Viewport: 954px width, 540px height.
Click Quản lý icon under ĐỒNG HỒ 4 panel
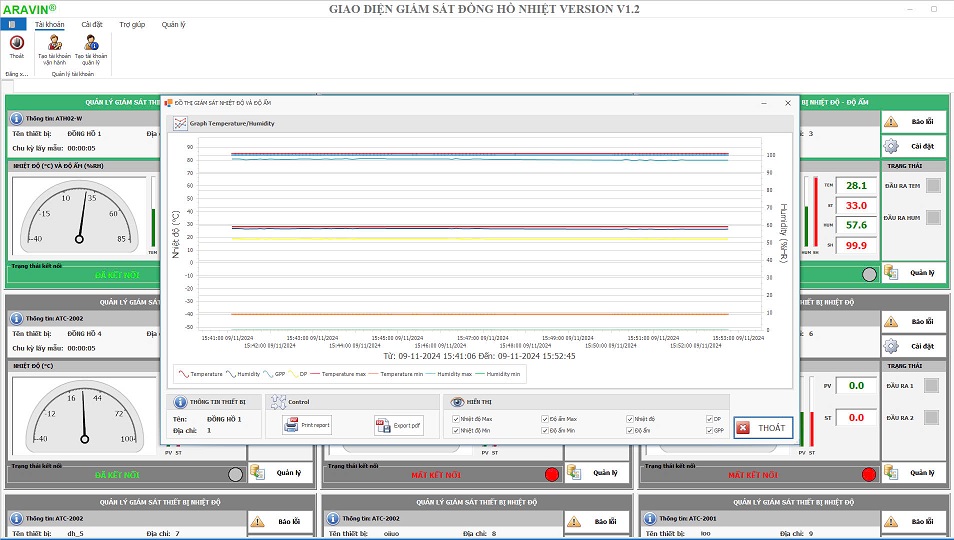coord(256,473)
